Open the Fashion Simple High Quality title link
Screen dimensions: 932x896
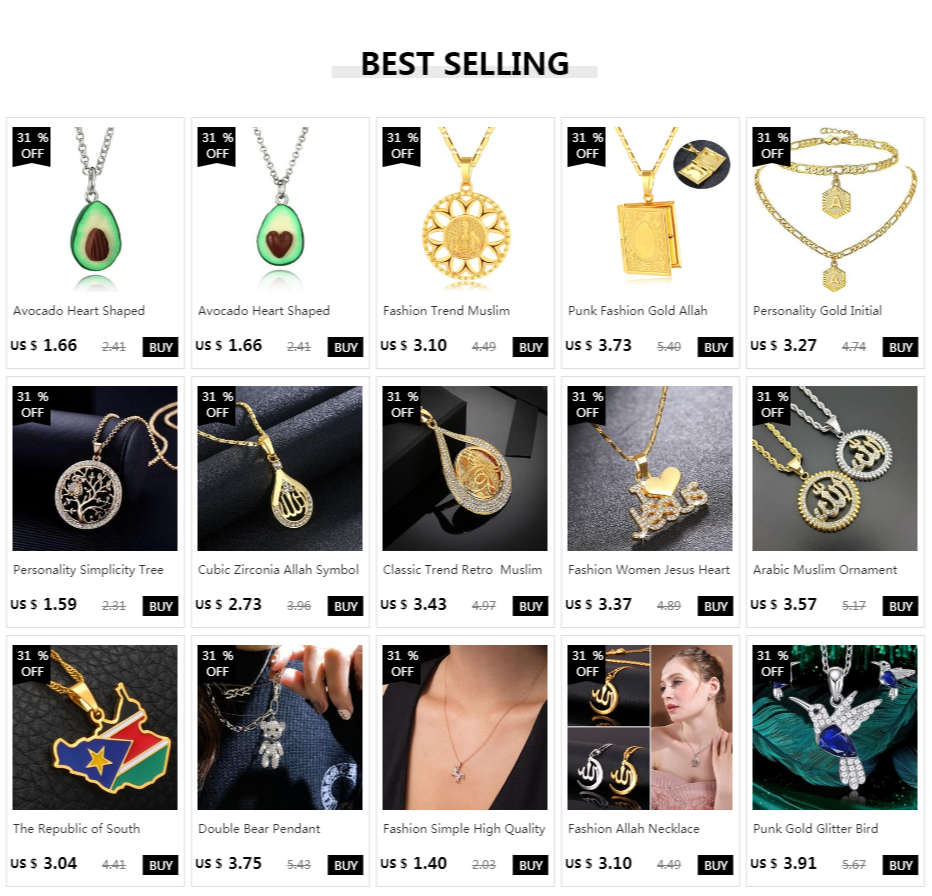464,829
